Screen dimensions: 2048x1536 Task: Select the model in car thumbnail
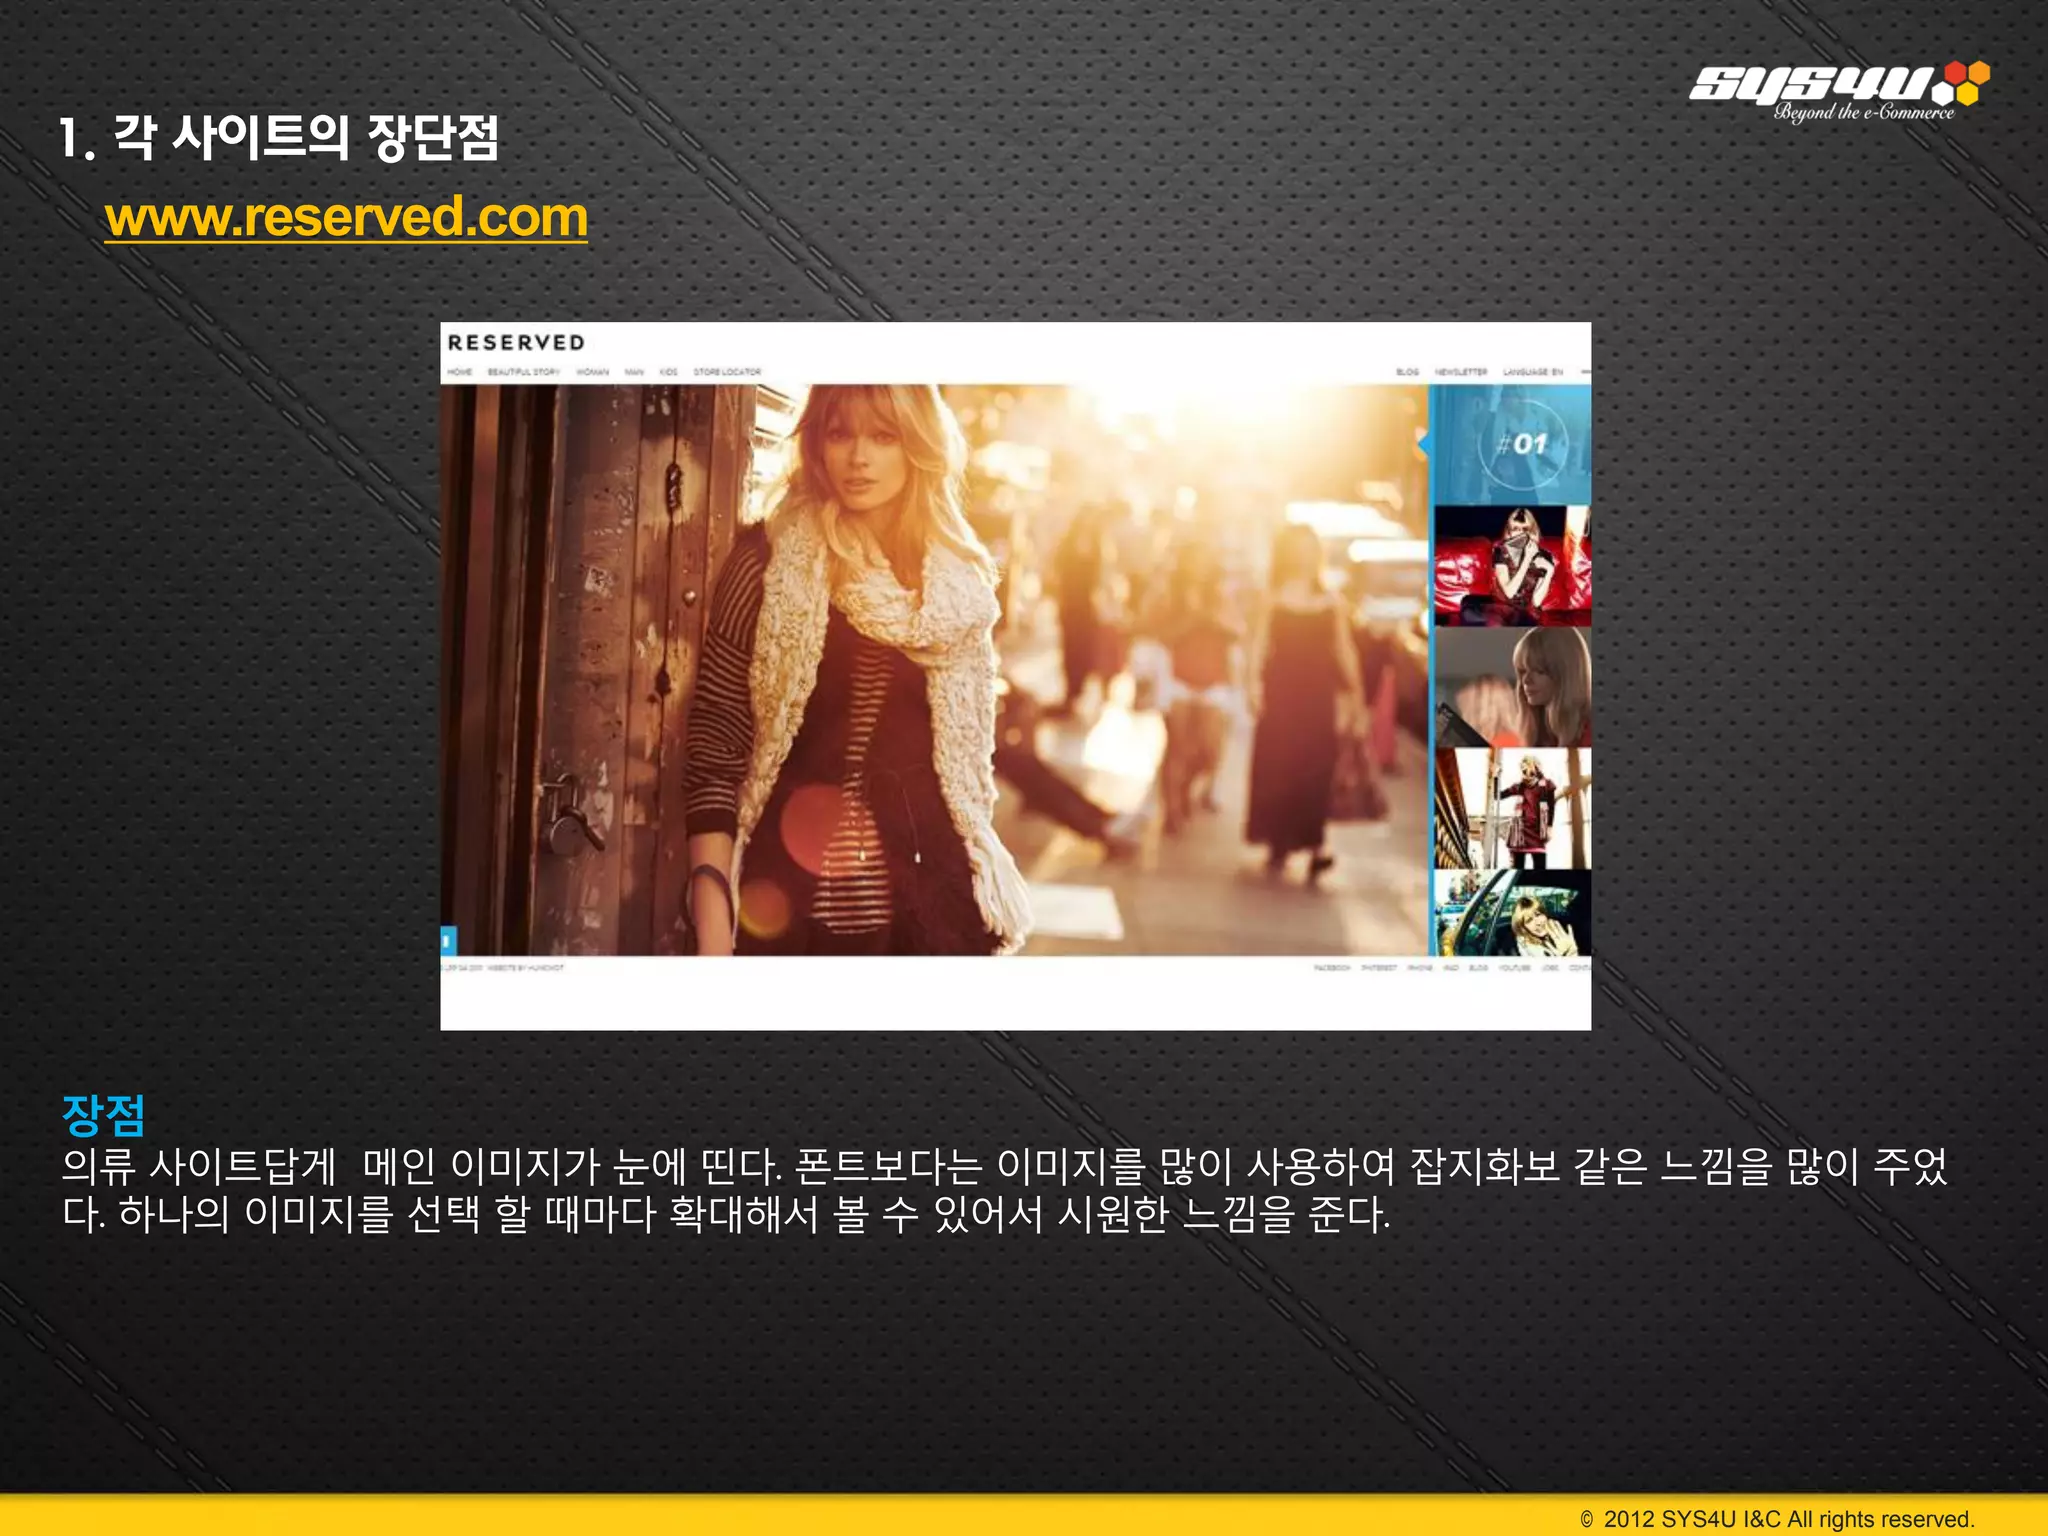(1512, 913)
